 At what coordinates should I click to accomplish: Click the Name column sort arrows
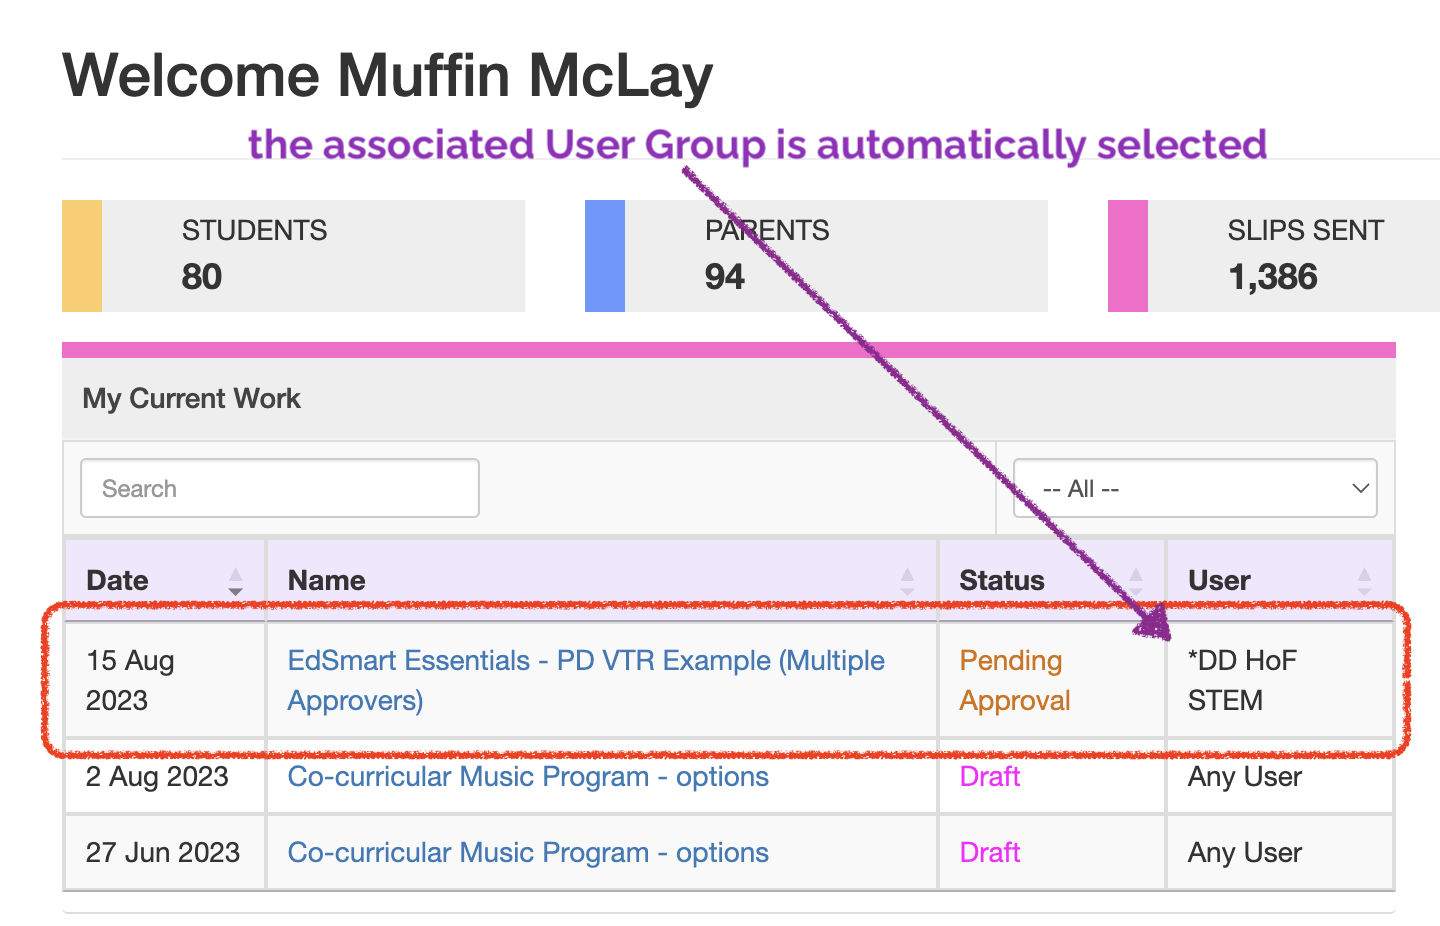coord(907,581)
